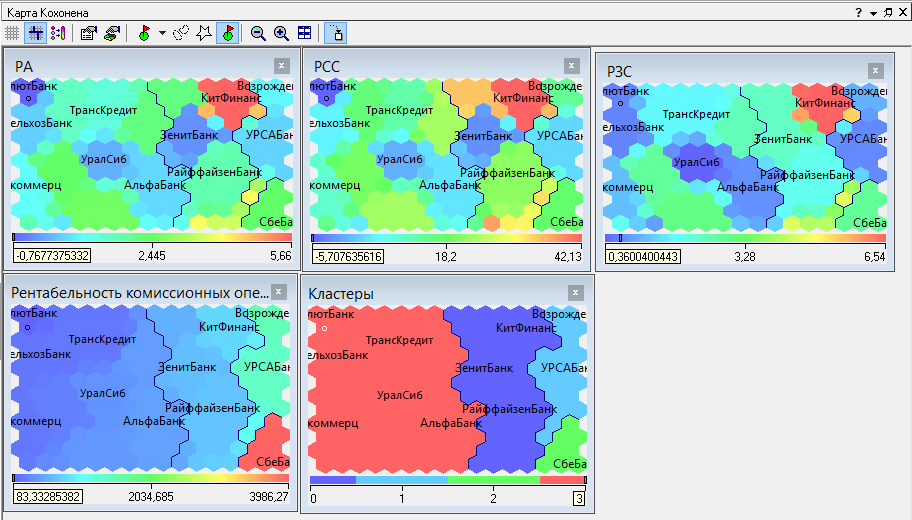912x520 pixels.
Task: Click the cluster value box showing 3
Action: click(579, 498)
